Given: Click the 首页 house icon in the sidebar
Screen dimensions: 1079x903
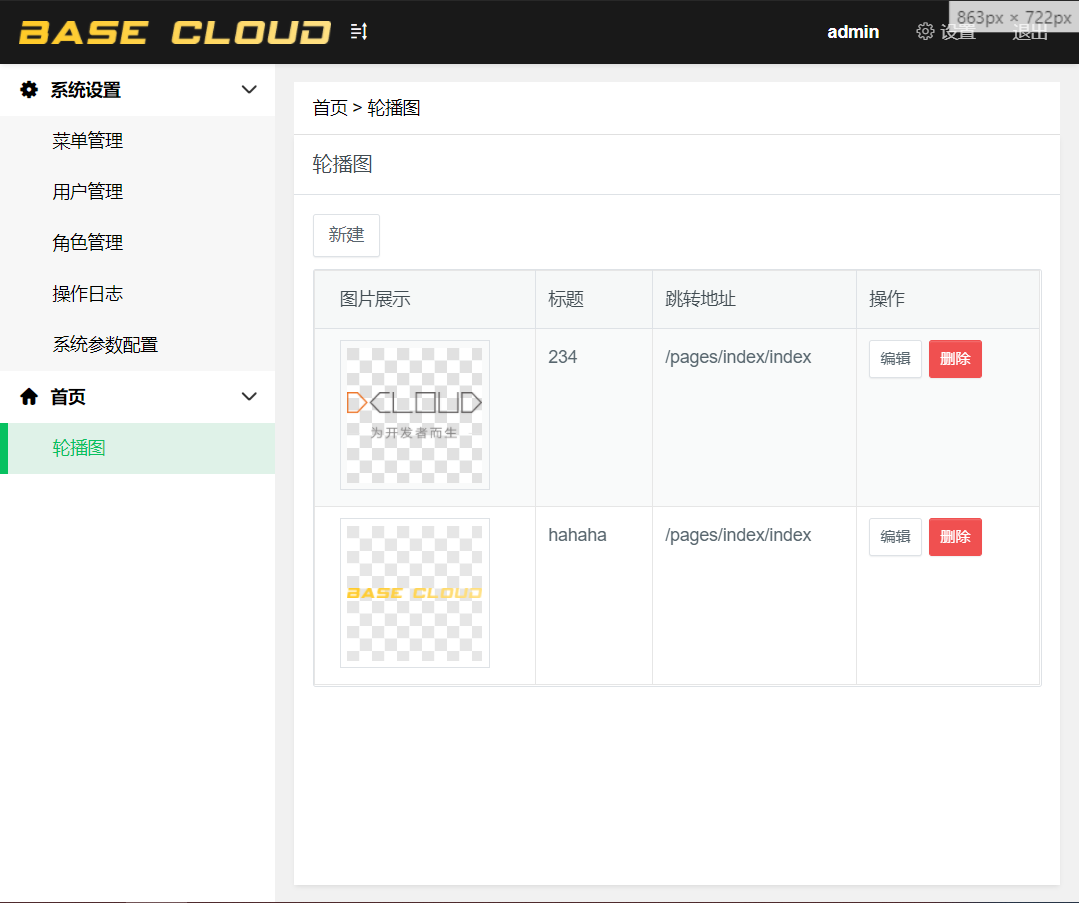Looking at the screenshot, I should [29, 396].
